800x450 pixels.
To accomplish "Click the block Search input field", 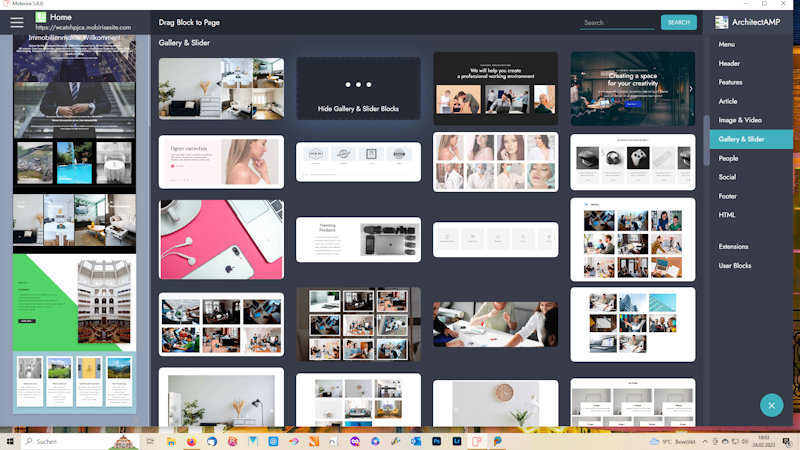I will [x=617, y=22].
